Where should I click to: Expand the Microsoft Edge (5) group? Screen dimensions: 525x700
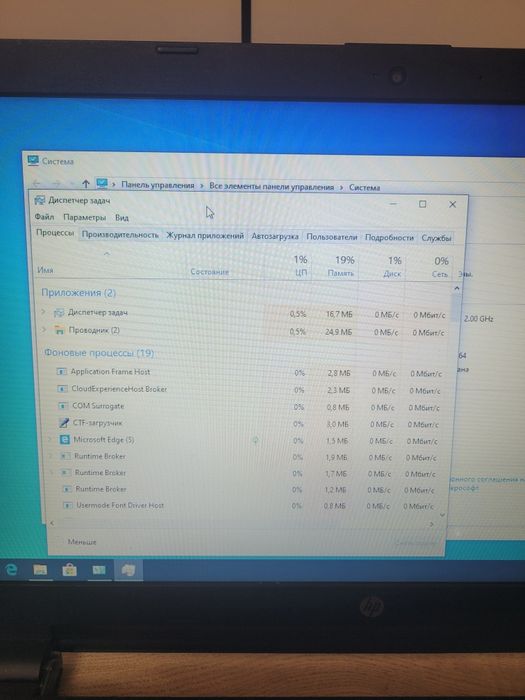pos(50,439)
